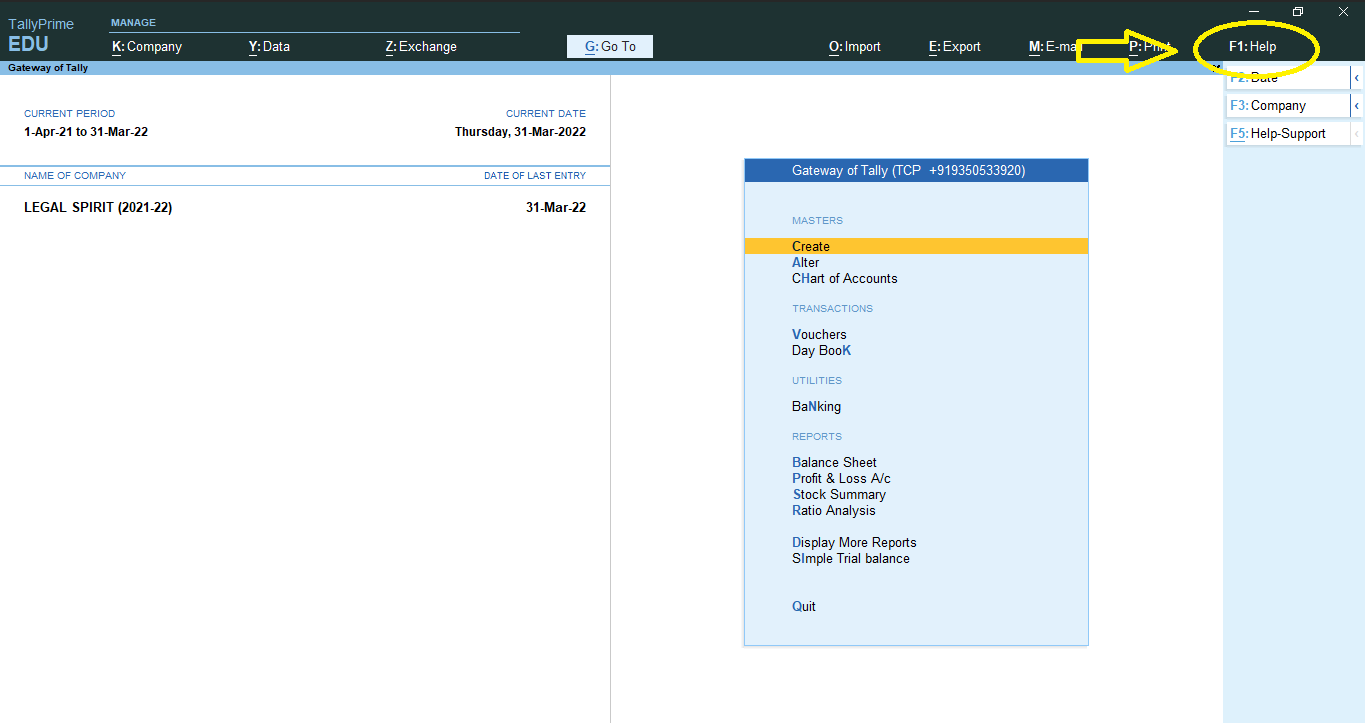The height and width of the screenshot is (723, 1365).
Task: Click the current period 1-Apr-21 to 31-Mar-22
Action: pos(86,132)
